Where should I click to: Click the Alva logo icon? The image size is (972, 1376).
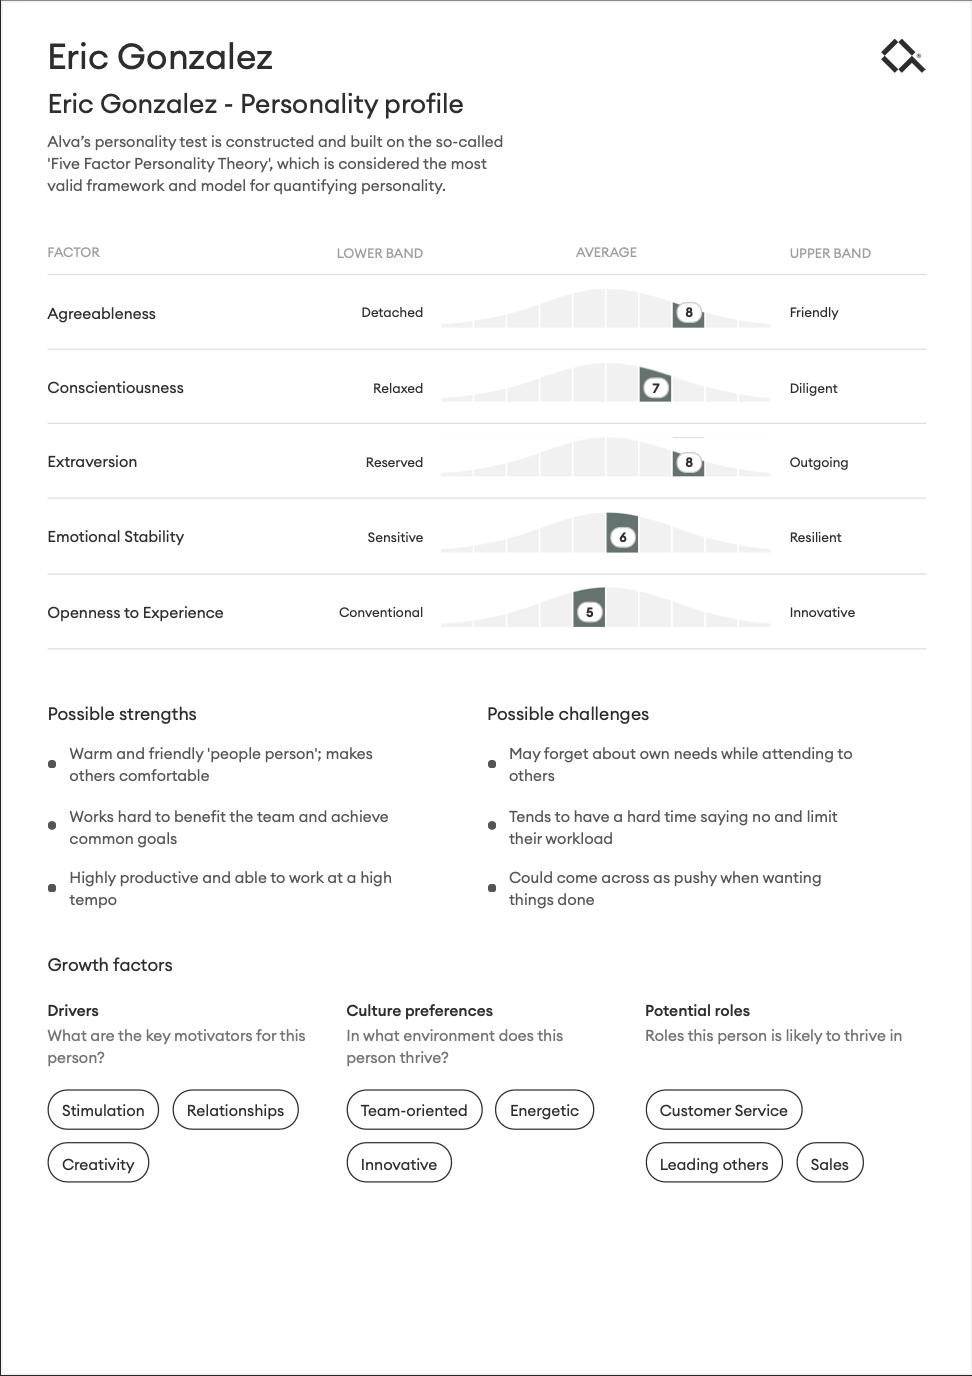(903, 56)
